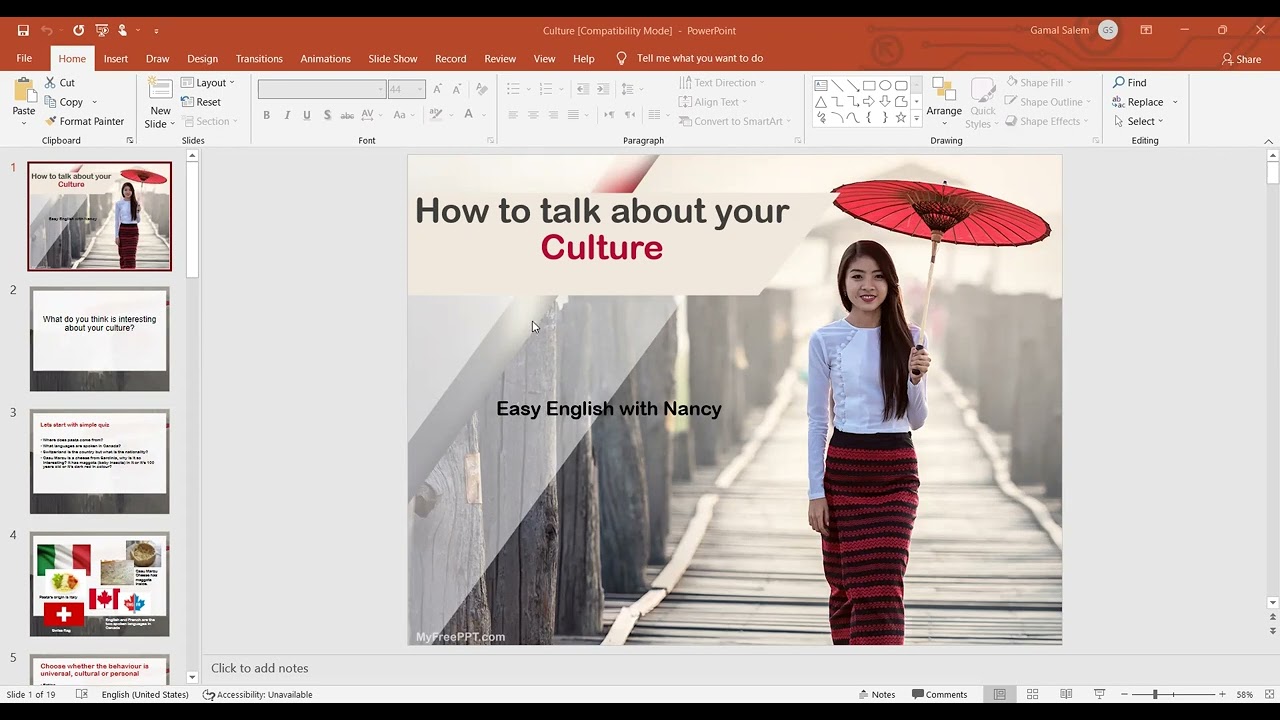Open Ribbon Display Options in title bar

pyautogui.click(x=1146, y=30)
